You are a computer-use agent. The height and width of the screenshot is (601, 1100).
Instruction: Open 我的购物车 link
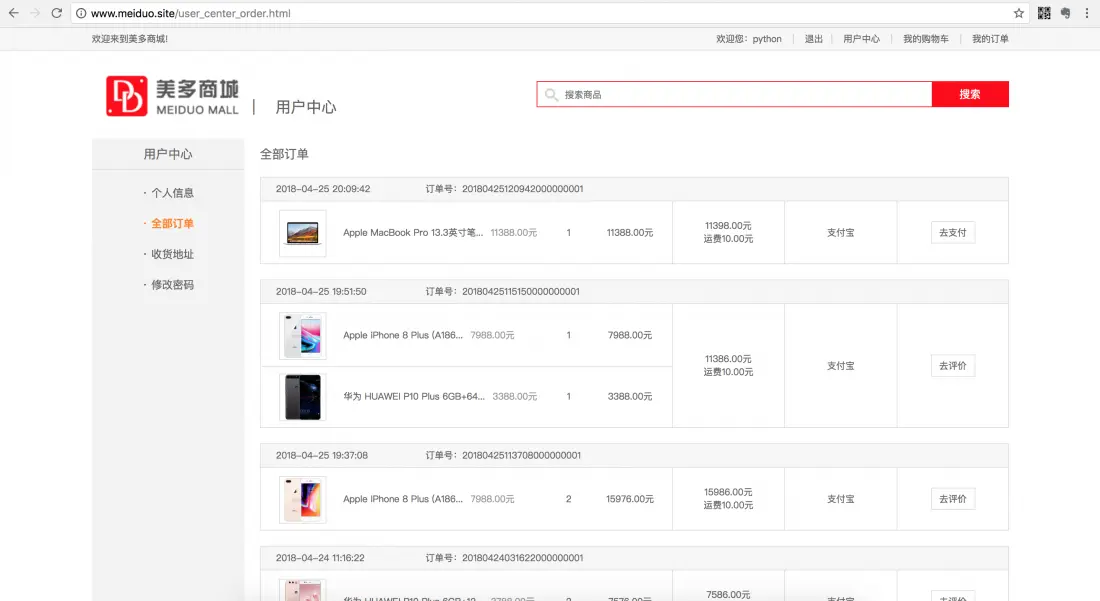(926, 39)
